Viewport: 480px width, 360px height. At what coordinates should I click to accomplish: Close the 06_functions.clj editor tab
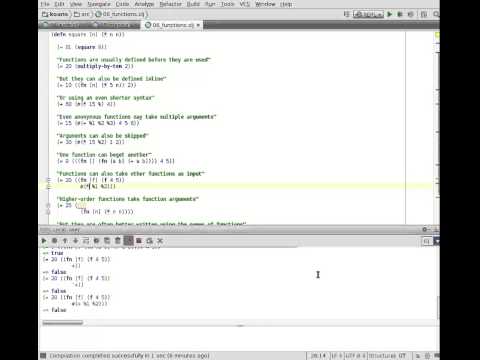click(198, 25)
